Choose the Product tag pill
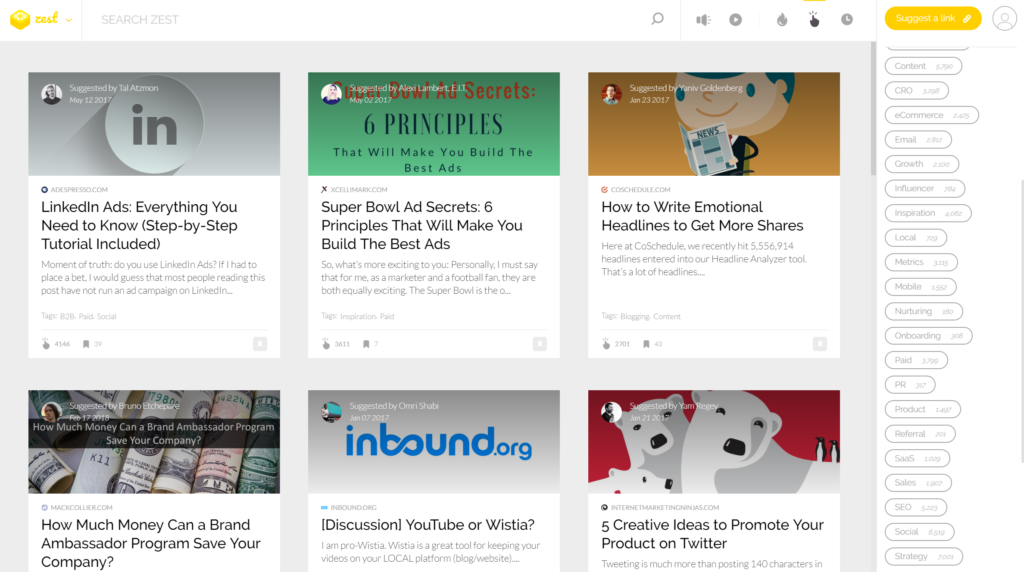The height and width of the screenshot is (572, 1024). pos(922,409)
